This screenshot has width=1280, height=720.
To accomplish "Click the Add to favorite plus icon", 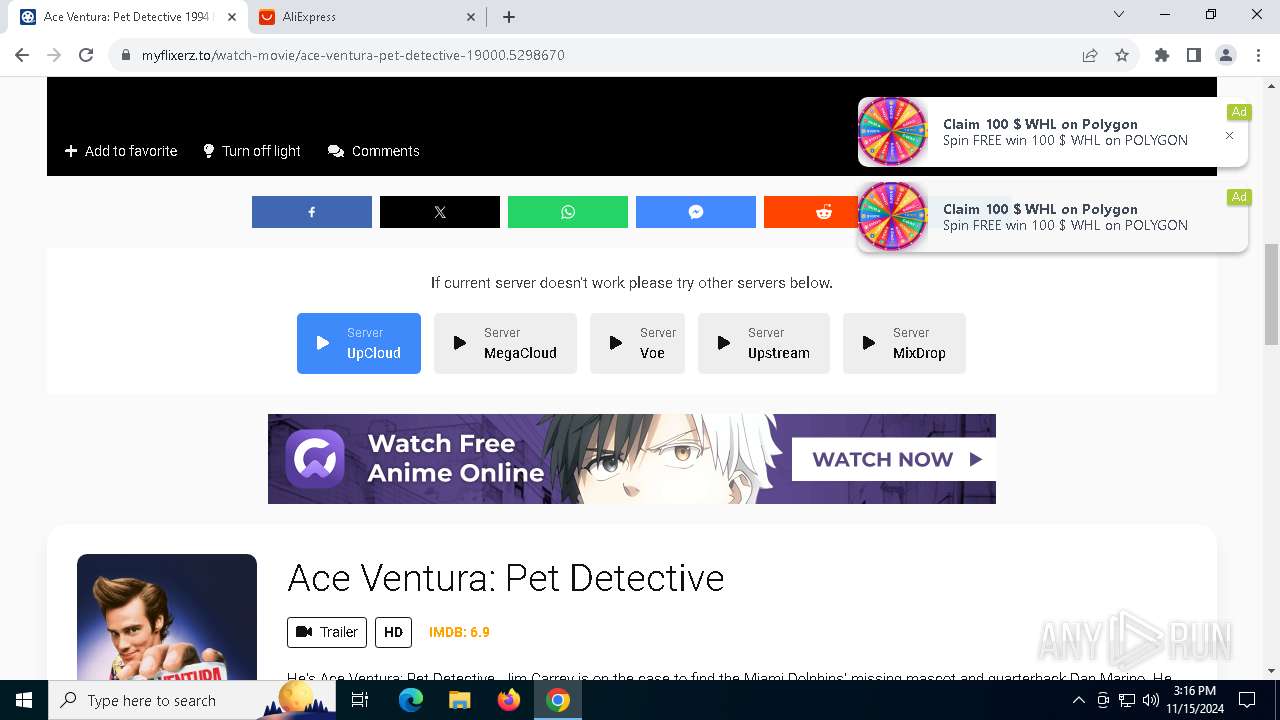I will tap(71, 151).
